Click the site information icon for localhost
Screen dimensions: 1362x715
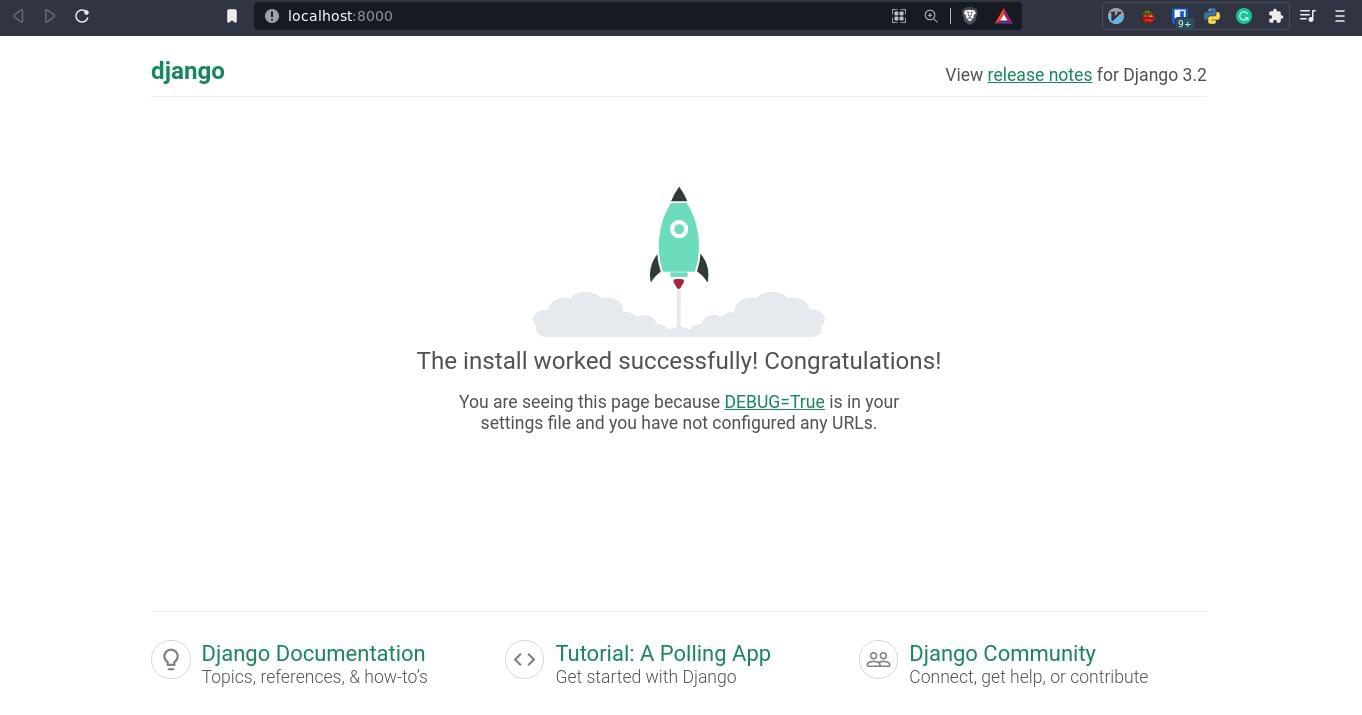(x=271, y=16)
